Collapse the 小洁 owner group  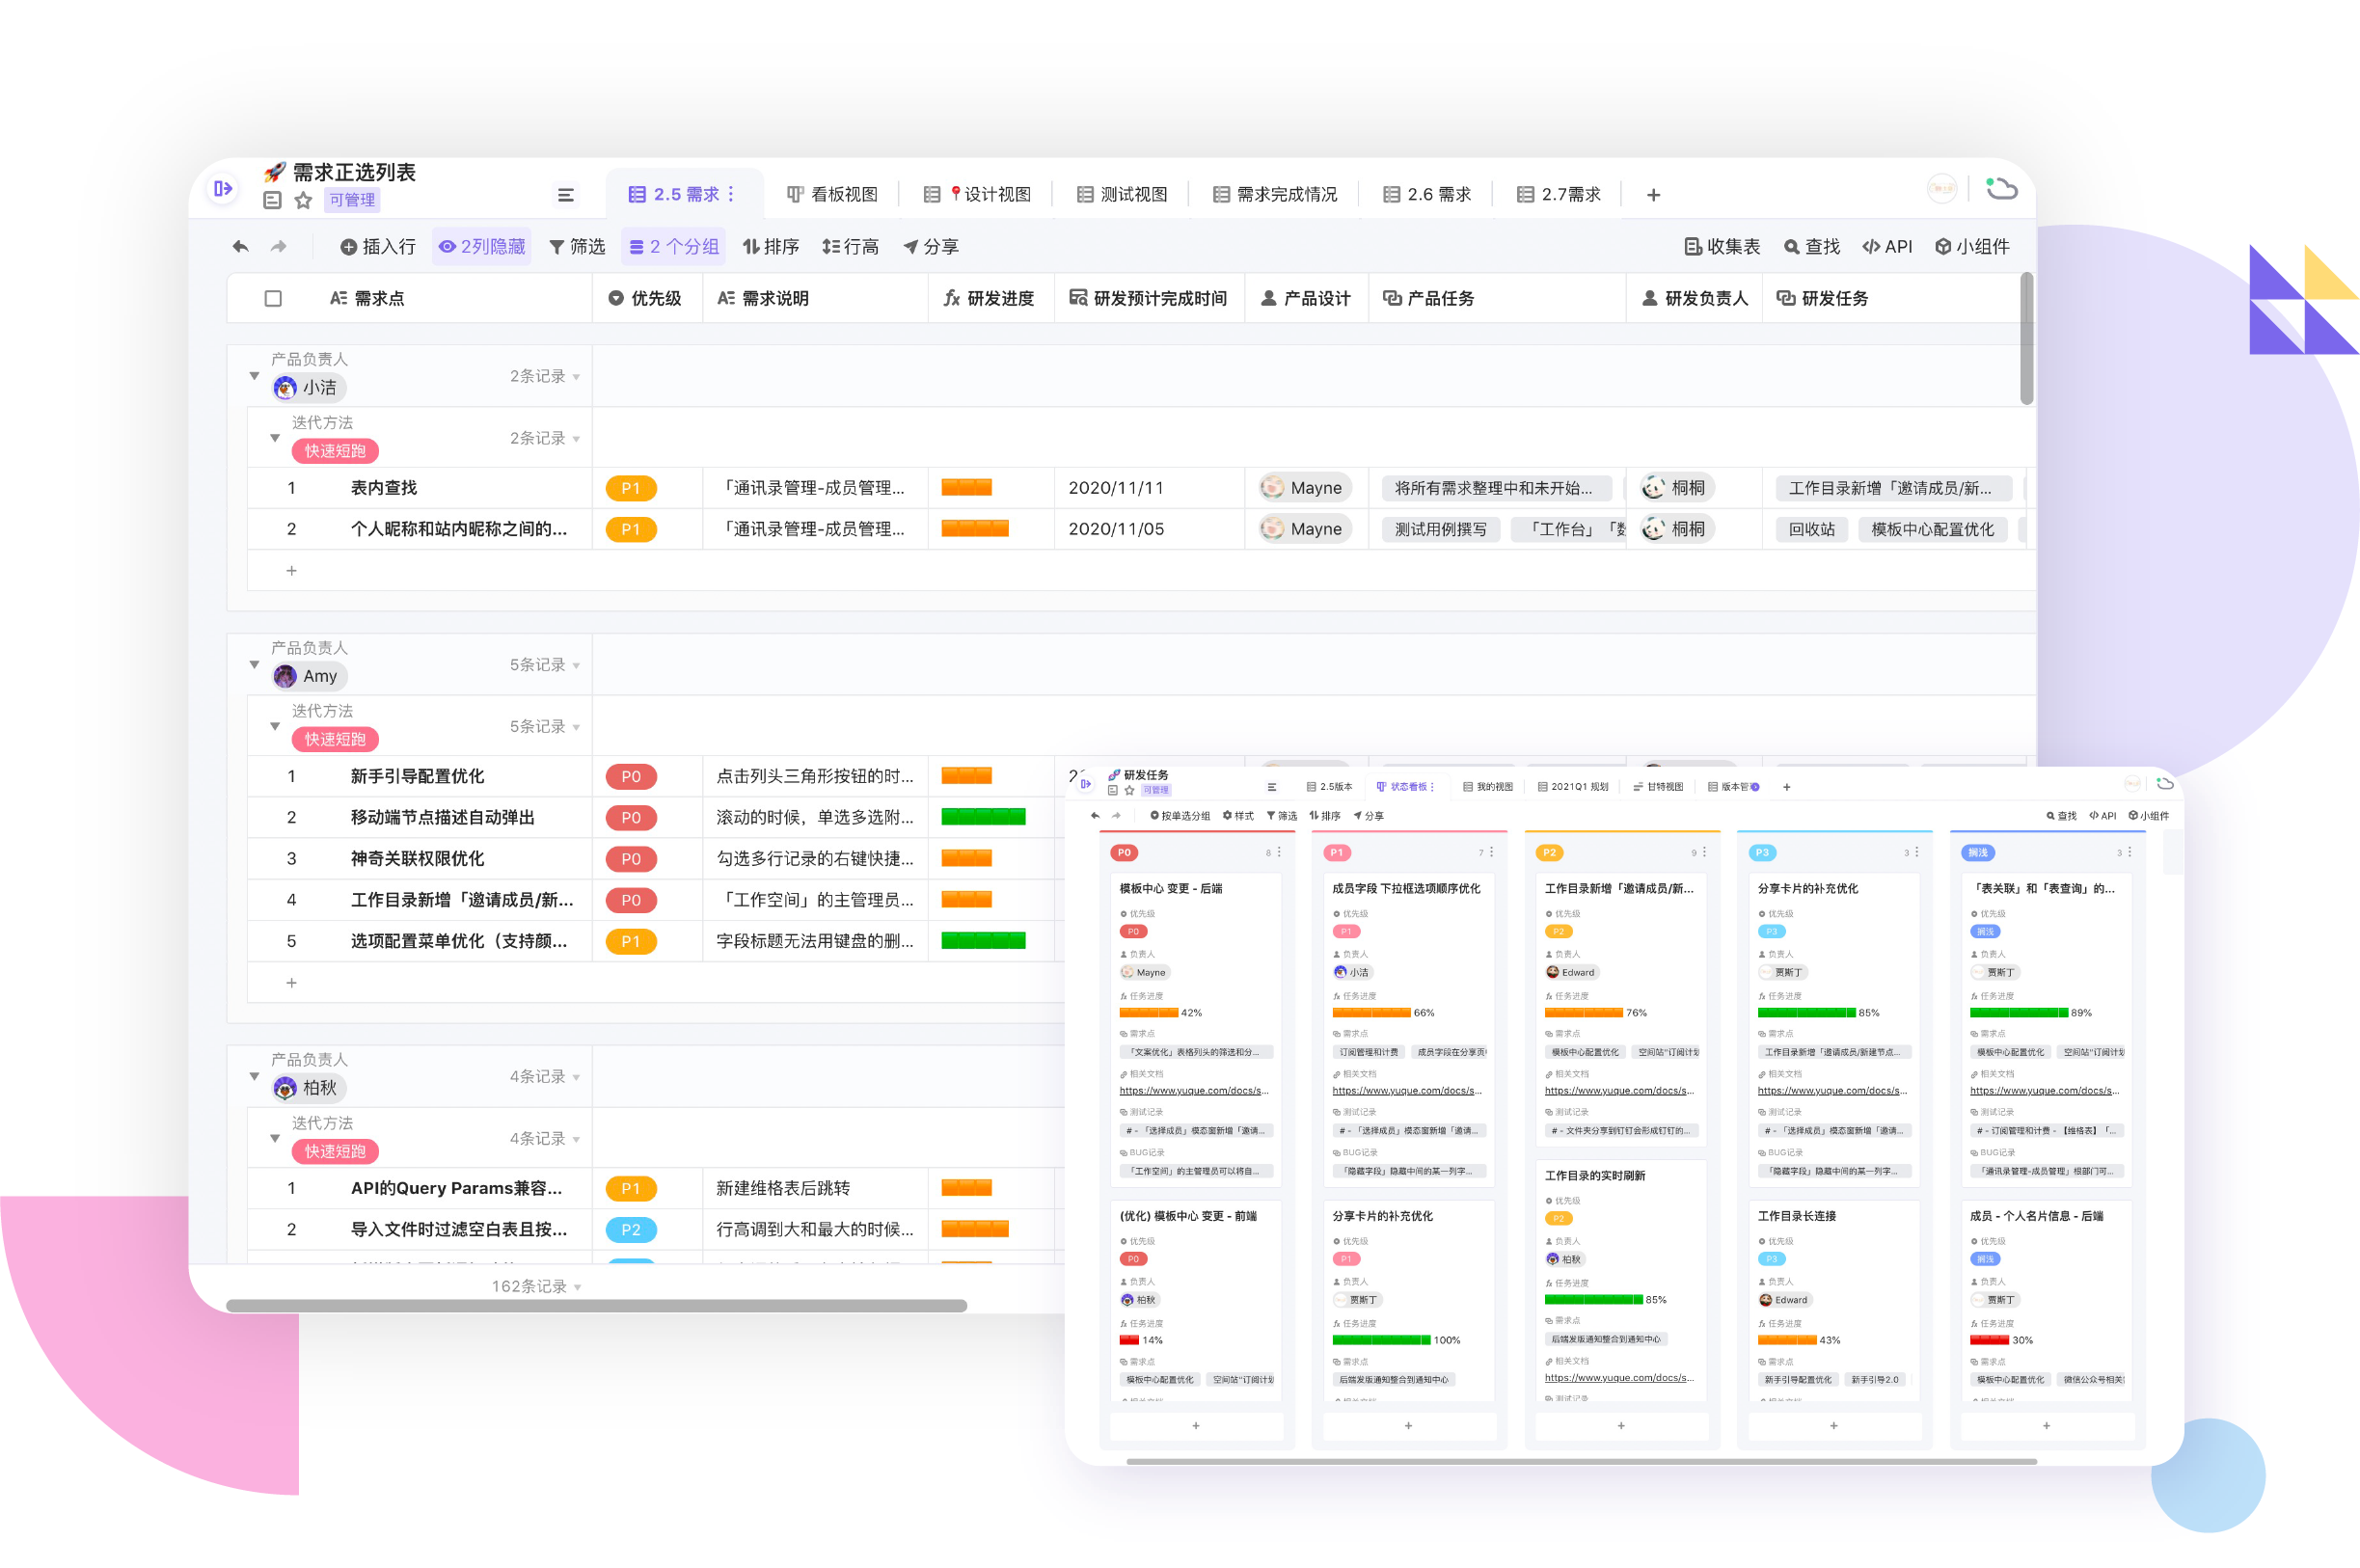[x=254, y=376]
